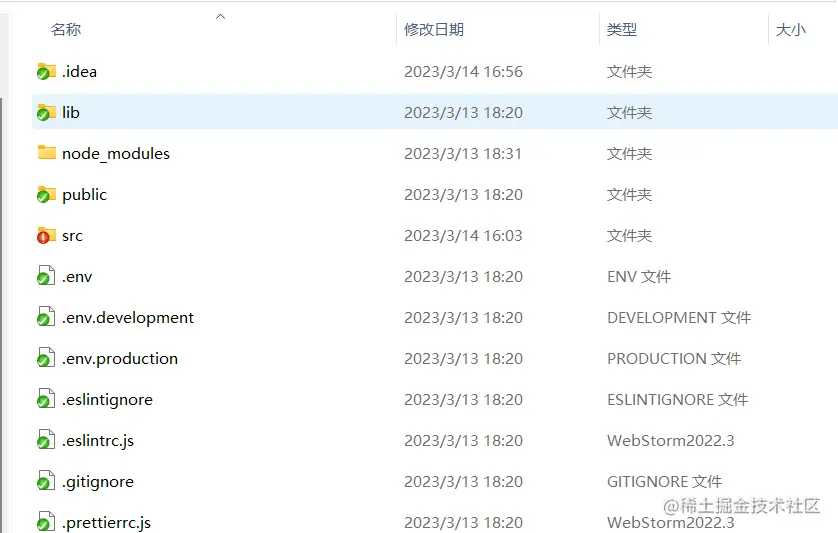Sort by the 名称 column header
Image resolution: width=838 pixels, height=533 pixels.
tap(66, 29)
